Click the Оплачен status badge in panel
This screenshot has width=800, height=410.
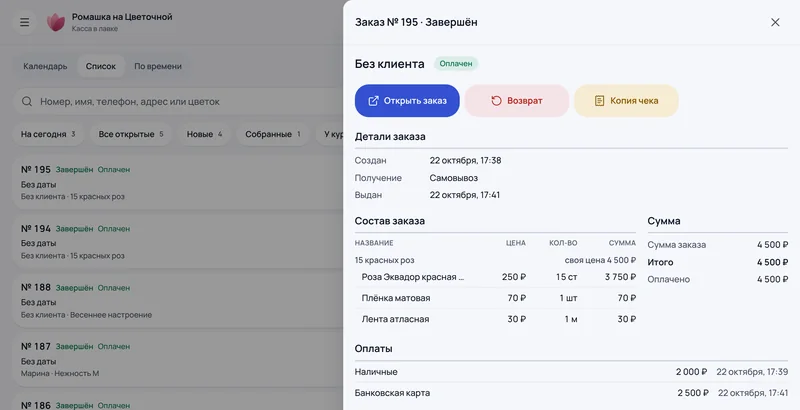(x=456, y=64)
